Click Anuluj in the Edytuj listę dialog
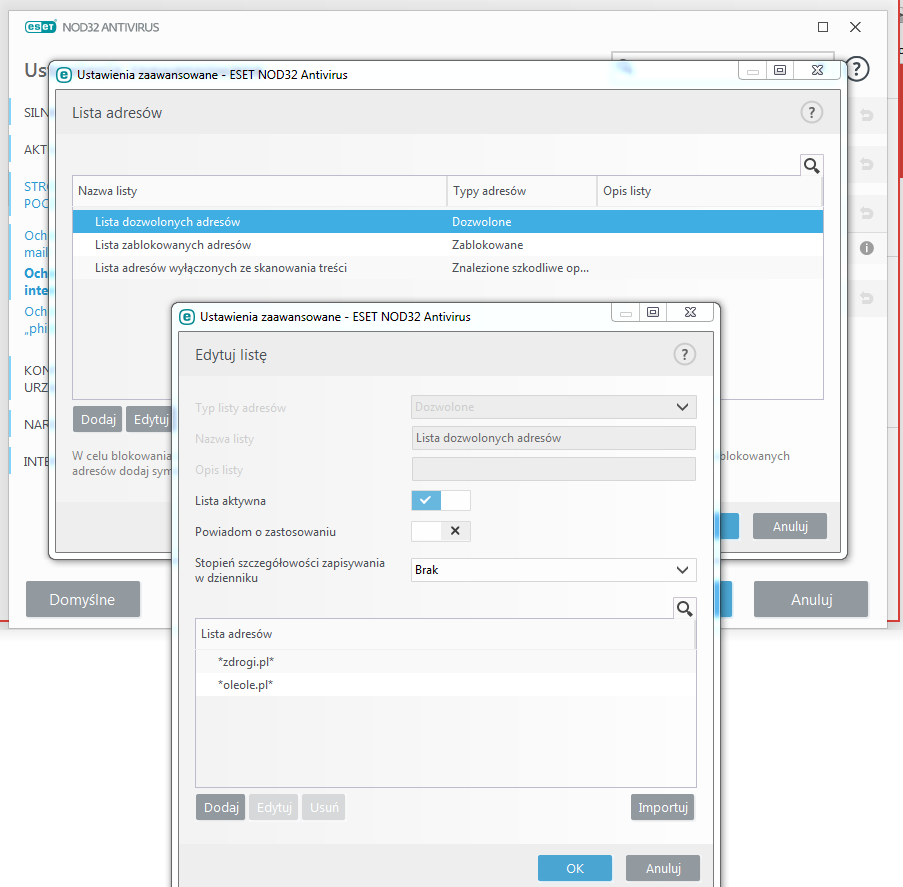The width and height of the screenshot is (903, 887). pos(663,868)
